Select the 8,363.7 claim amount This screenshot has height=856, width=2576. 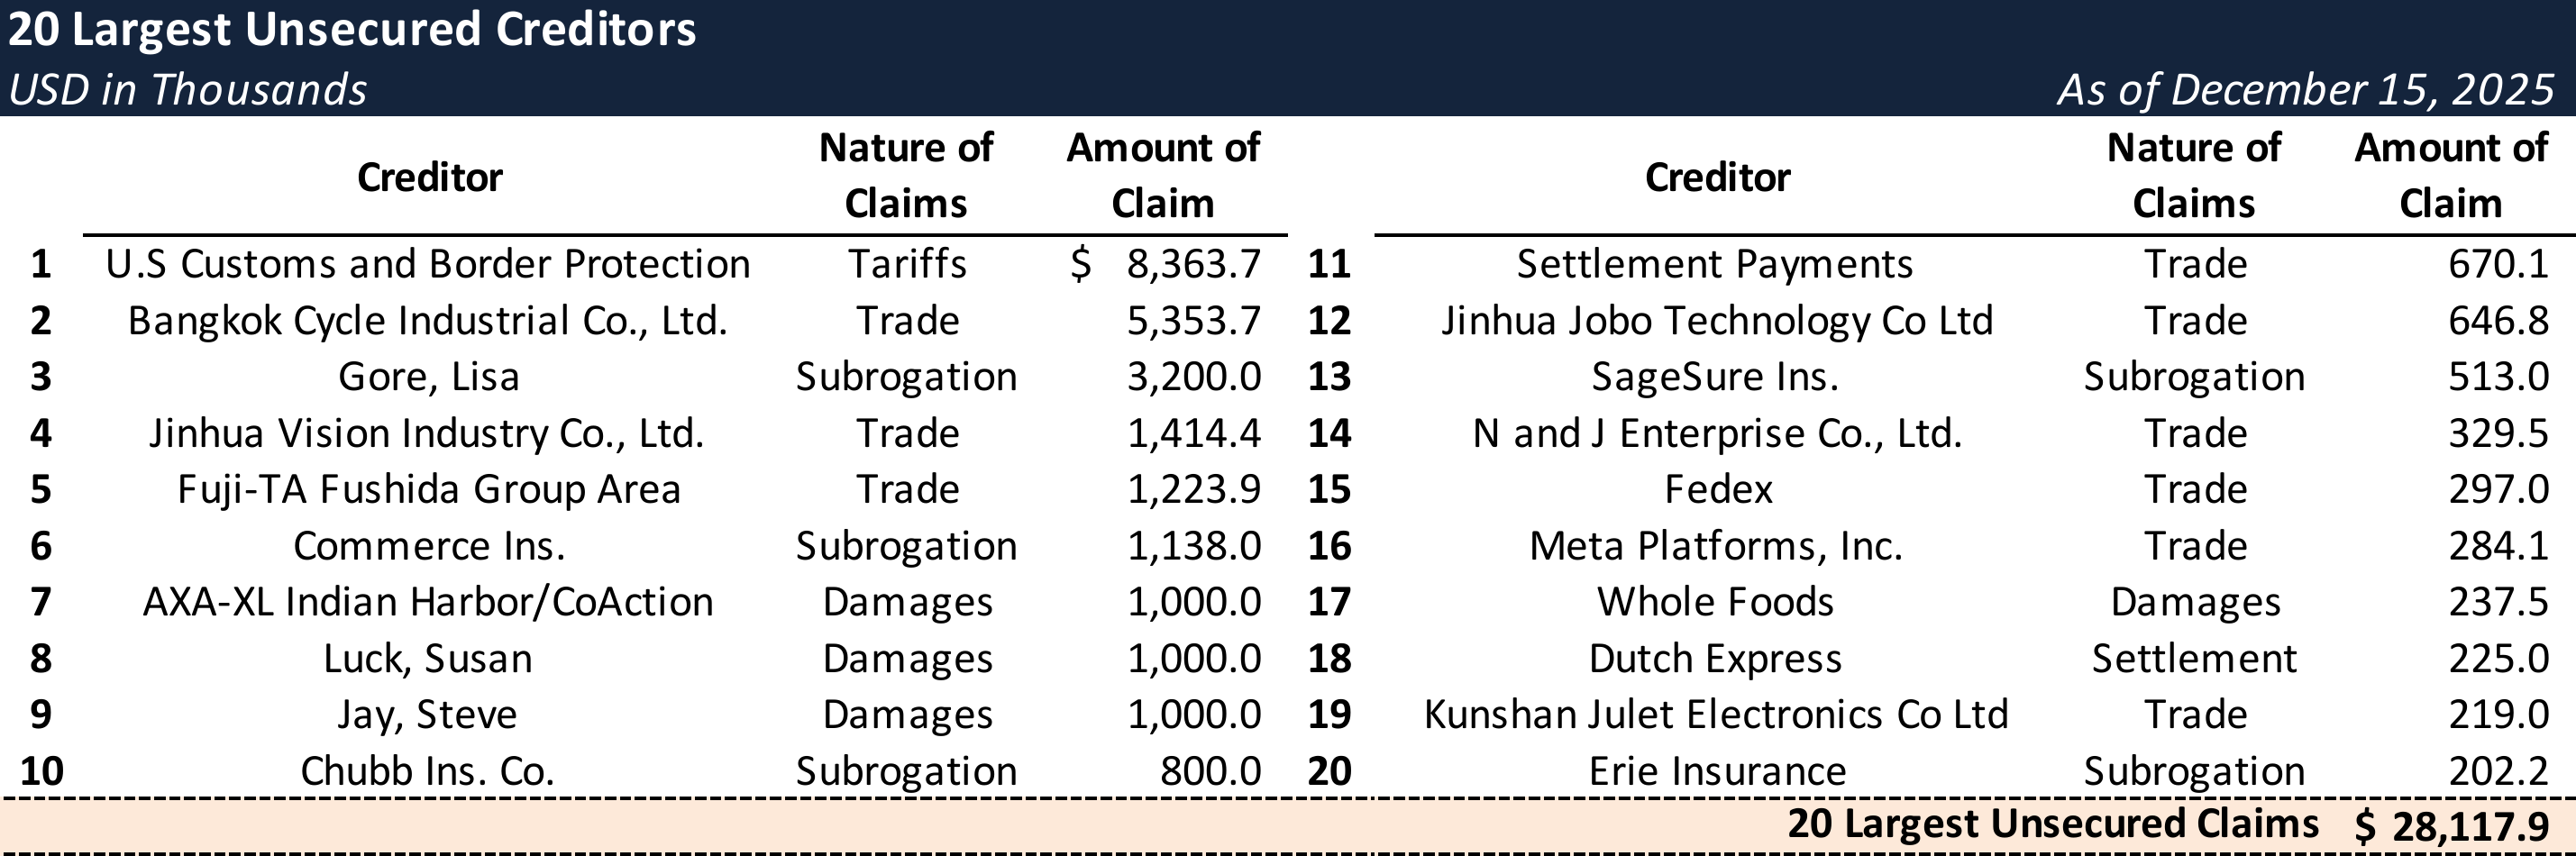1193,264
